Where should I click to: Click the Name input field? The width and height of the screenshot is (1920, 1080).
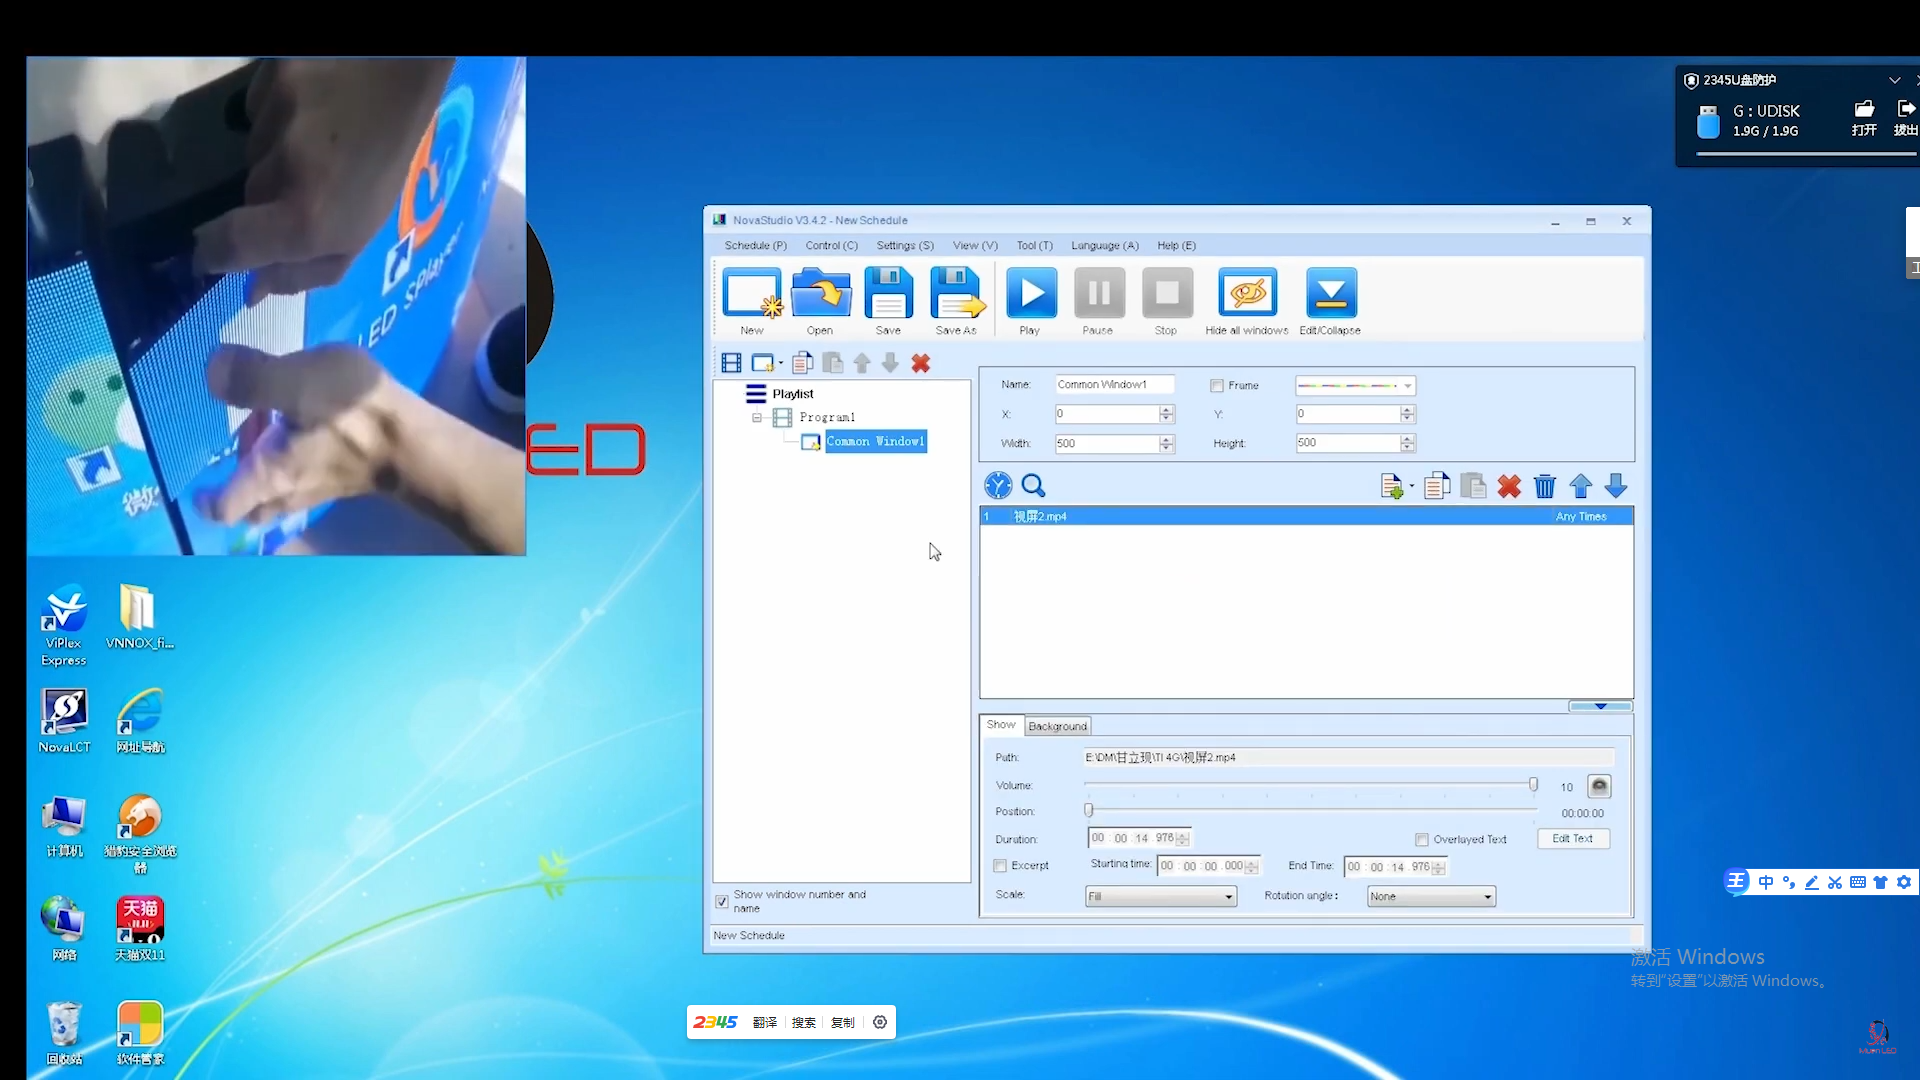(1114, 385)
